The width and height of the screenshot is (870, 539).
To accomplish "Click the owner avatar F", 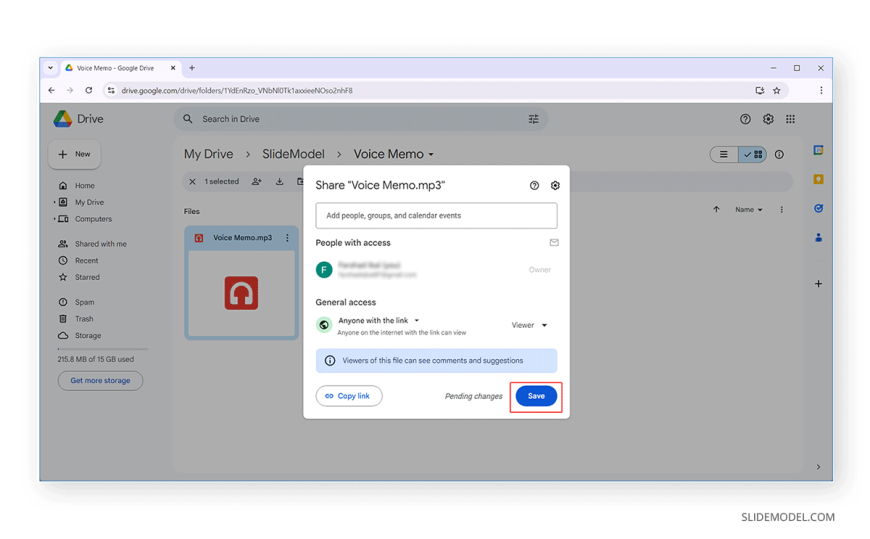I will (x=324, y=270).
